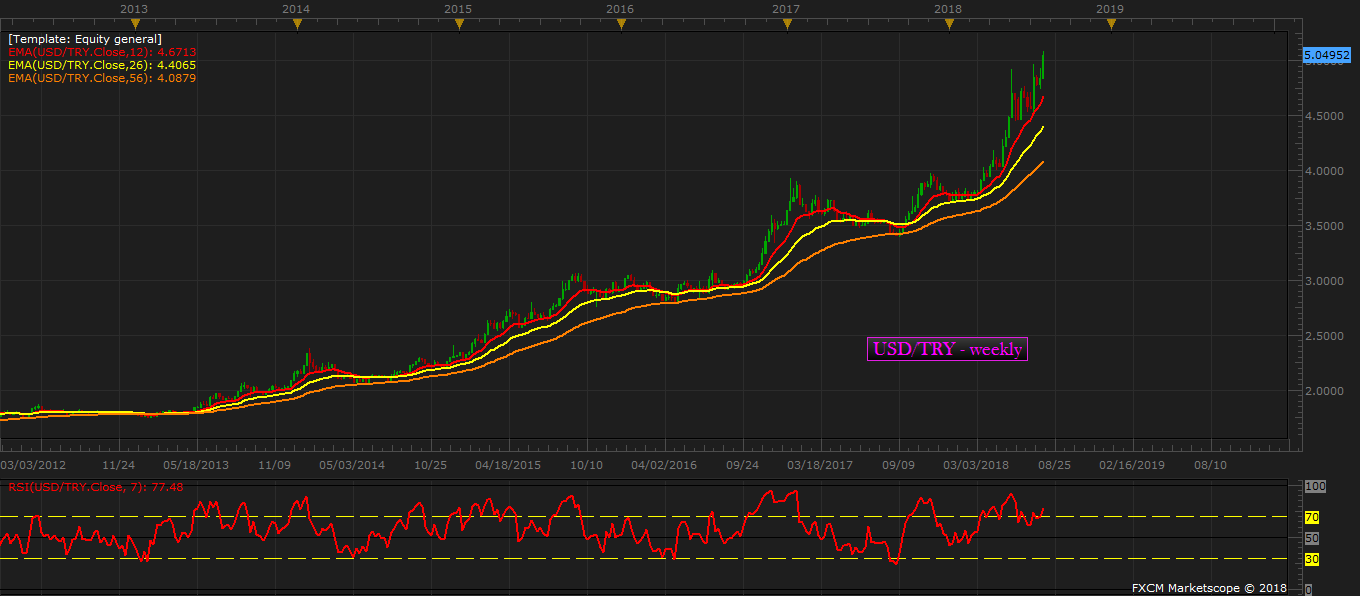1360x596 pixels.
Task: Select the RSI(USD/TRY.Close, 7) indicator label
Action: pyautogui.click(x=97, y=487)
